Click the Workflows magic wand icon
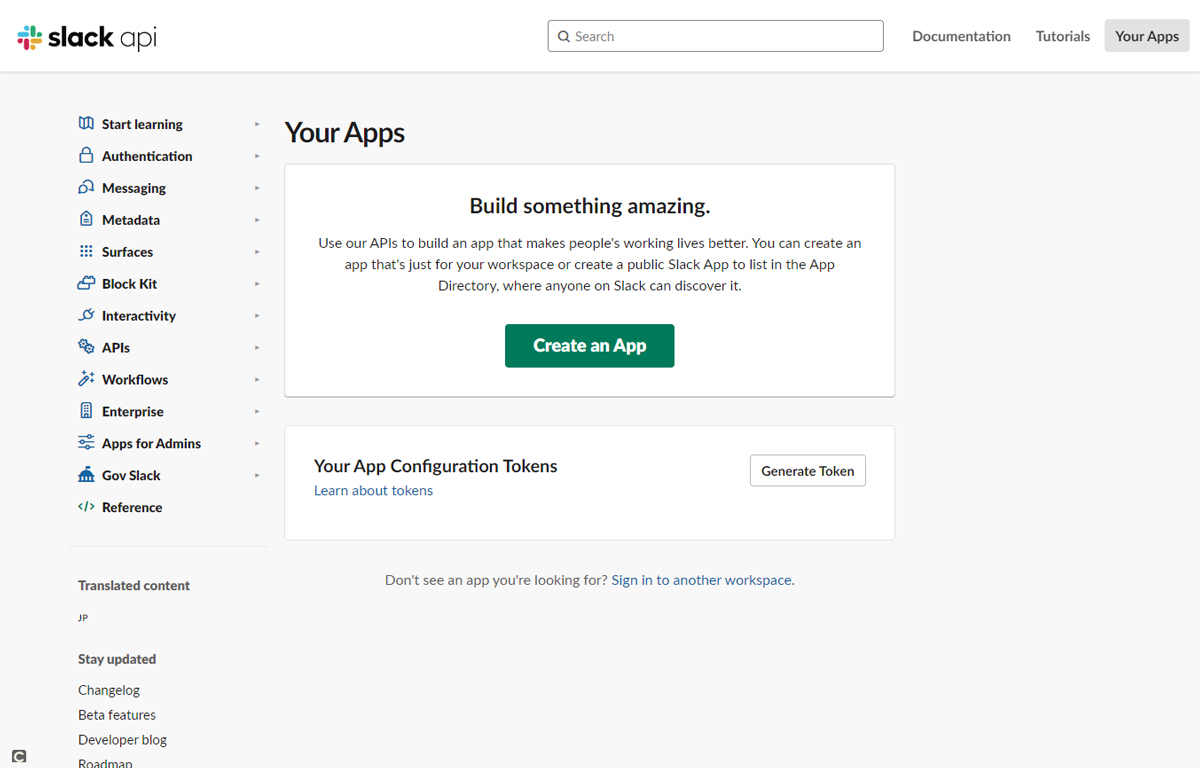This screenshot has width=1200, height=768. pyautogui.click(x=86, y=379)
